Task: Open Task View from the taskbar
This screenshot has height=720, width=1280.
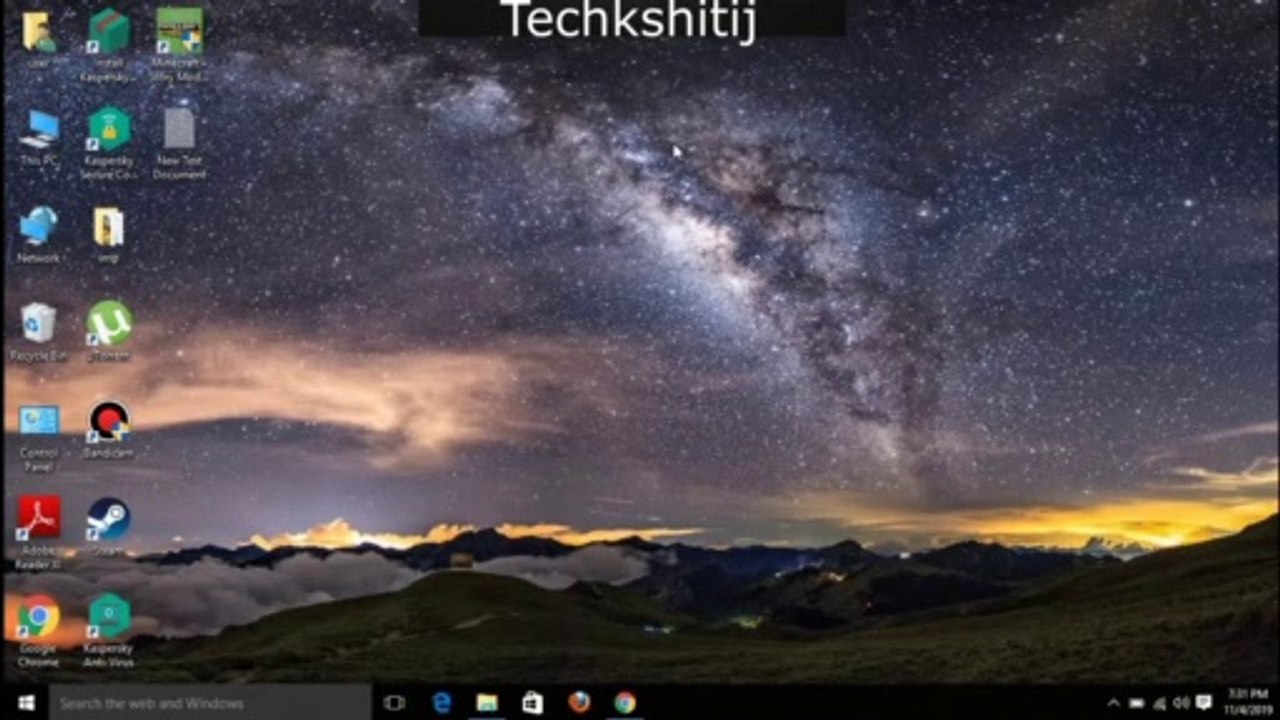Action: (394, 703)
